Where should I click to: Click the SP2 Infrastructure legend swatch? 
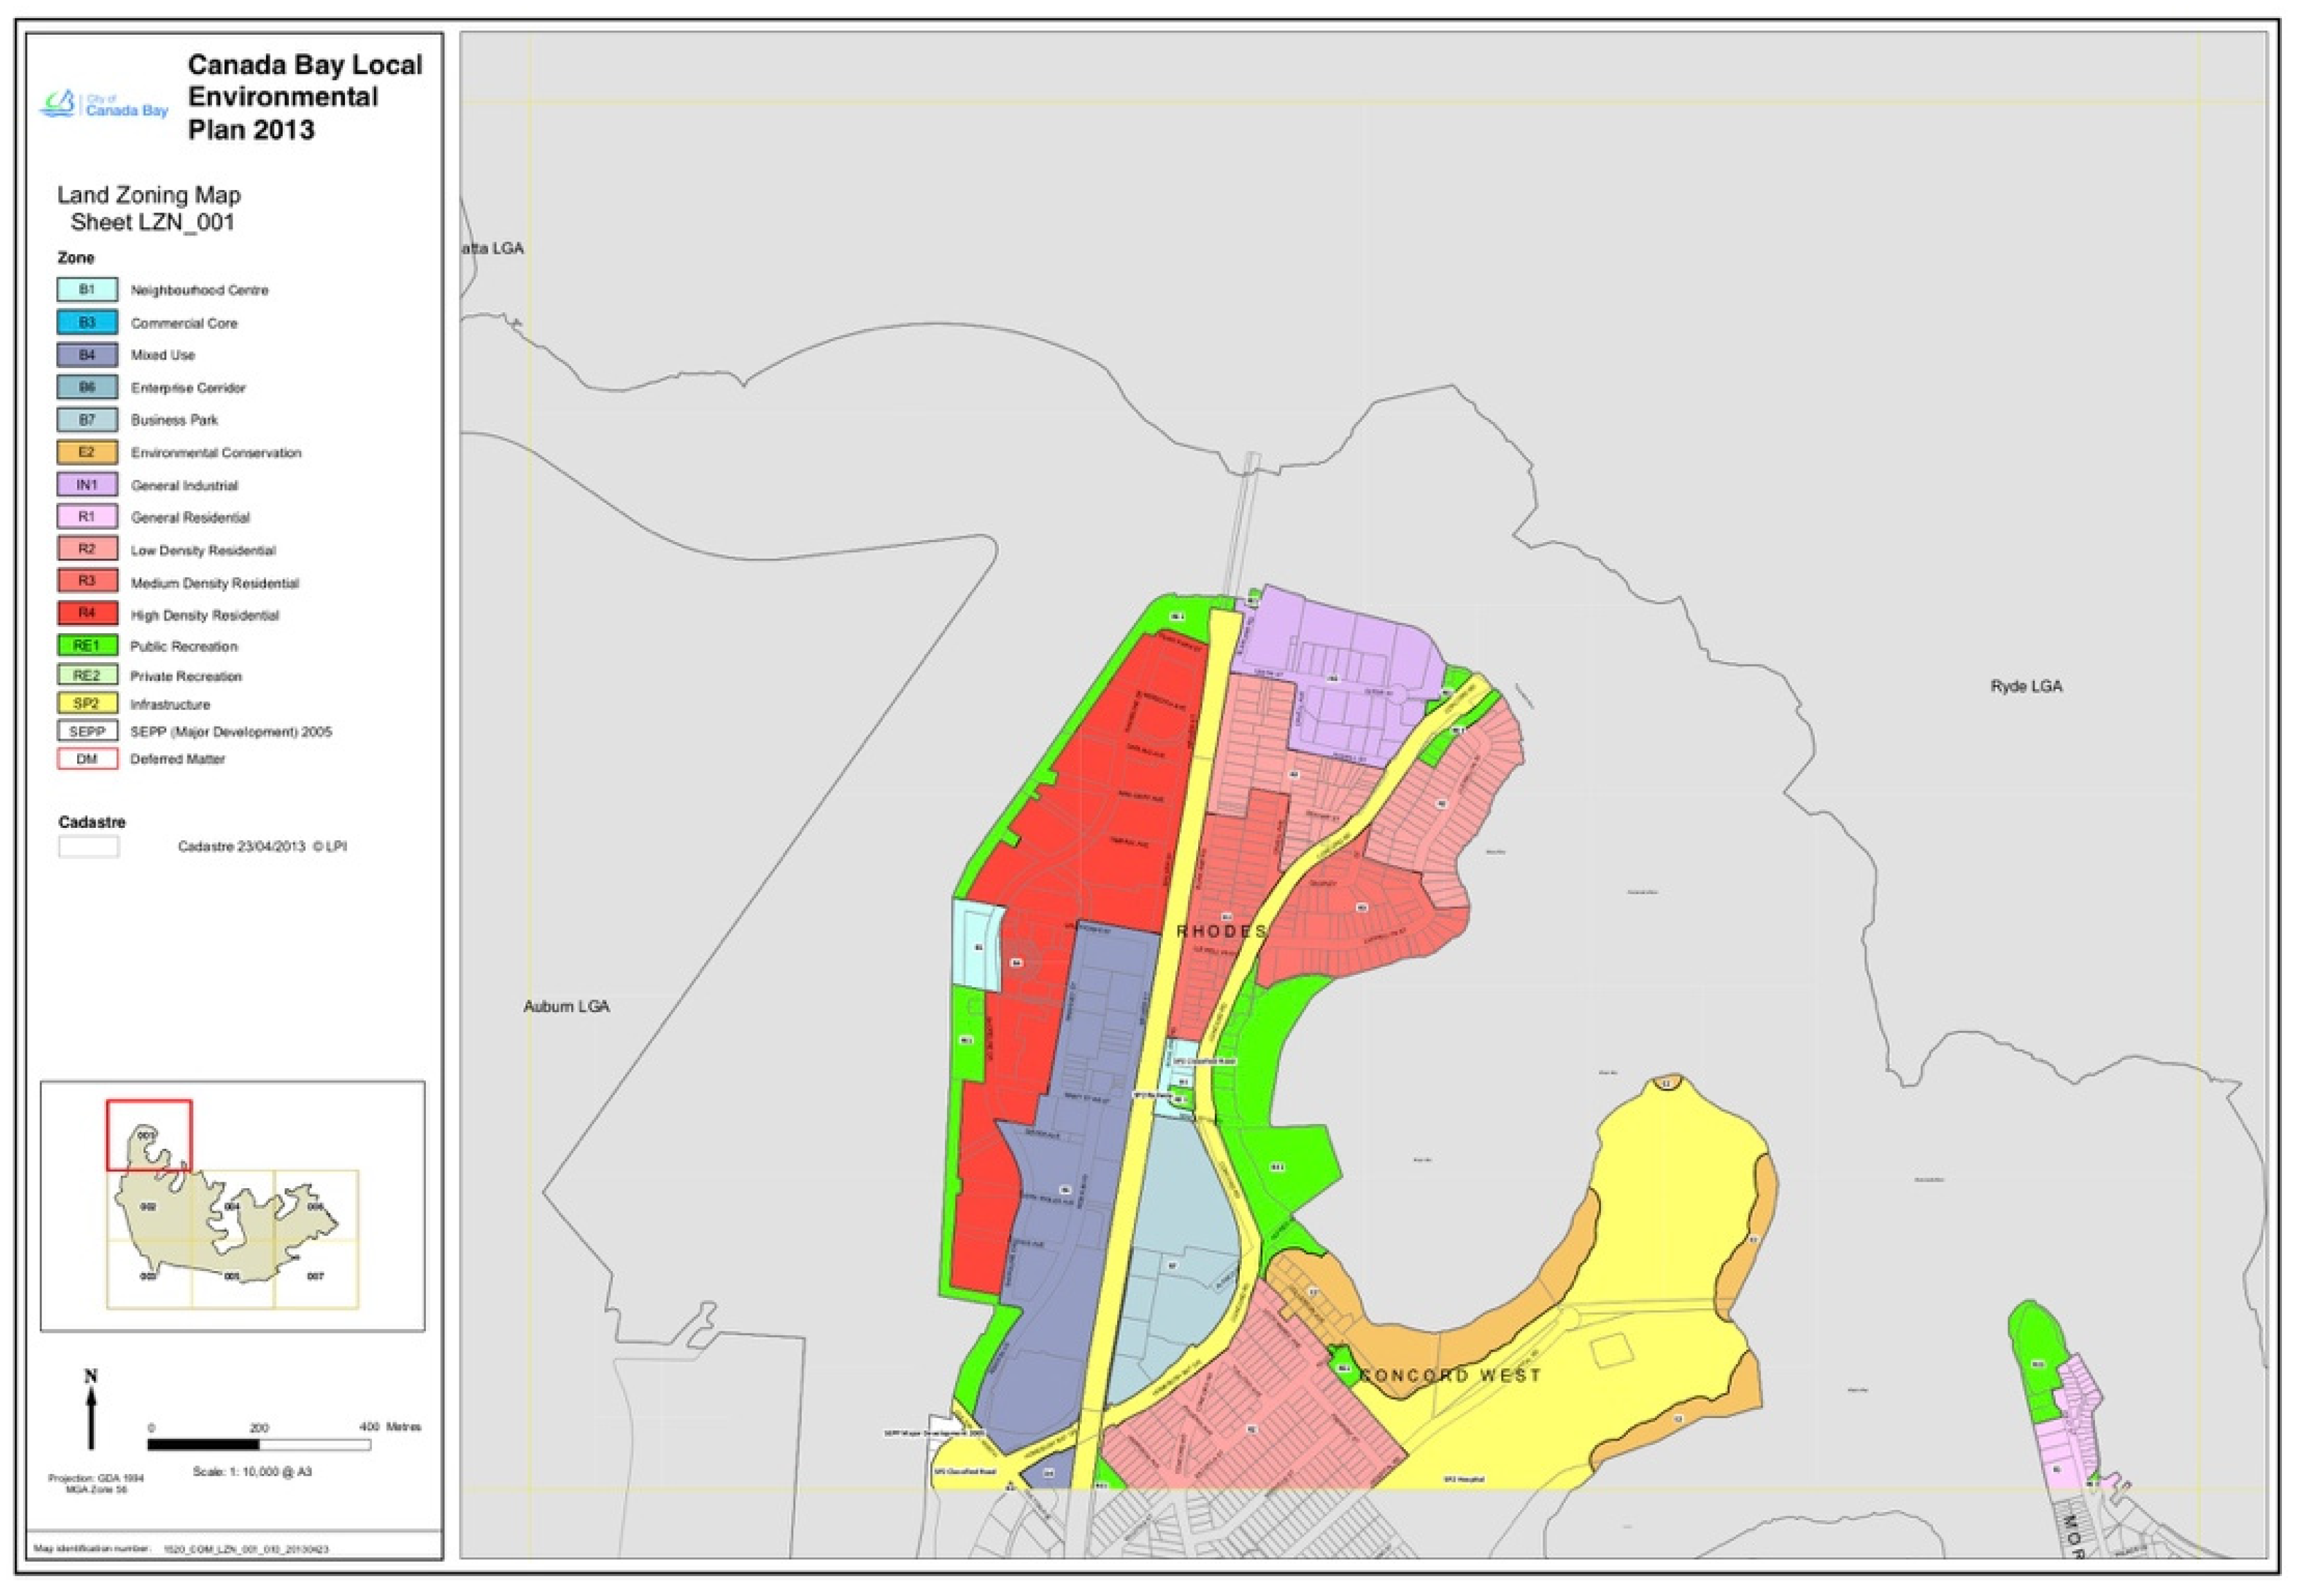coord(87,704)
